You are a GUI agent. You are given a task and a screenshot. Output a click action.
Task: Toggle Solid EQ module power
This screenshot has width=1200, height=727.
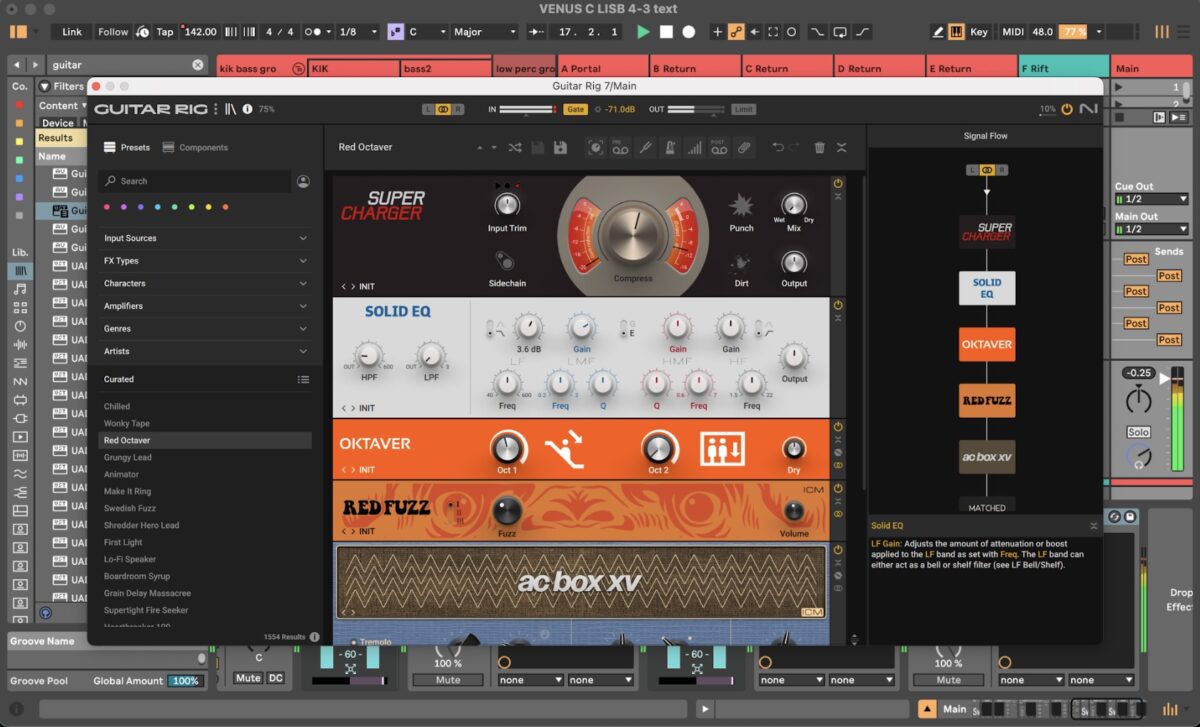click(838, 304)
